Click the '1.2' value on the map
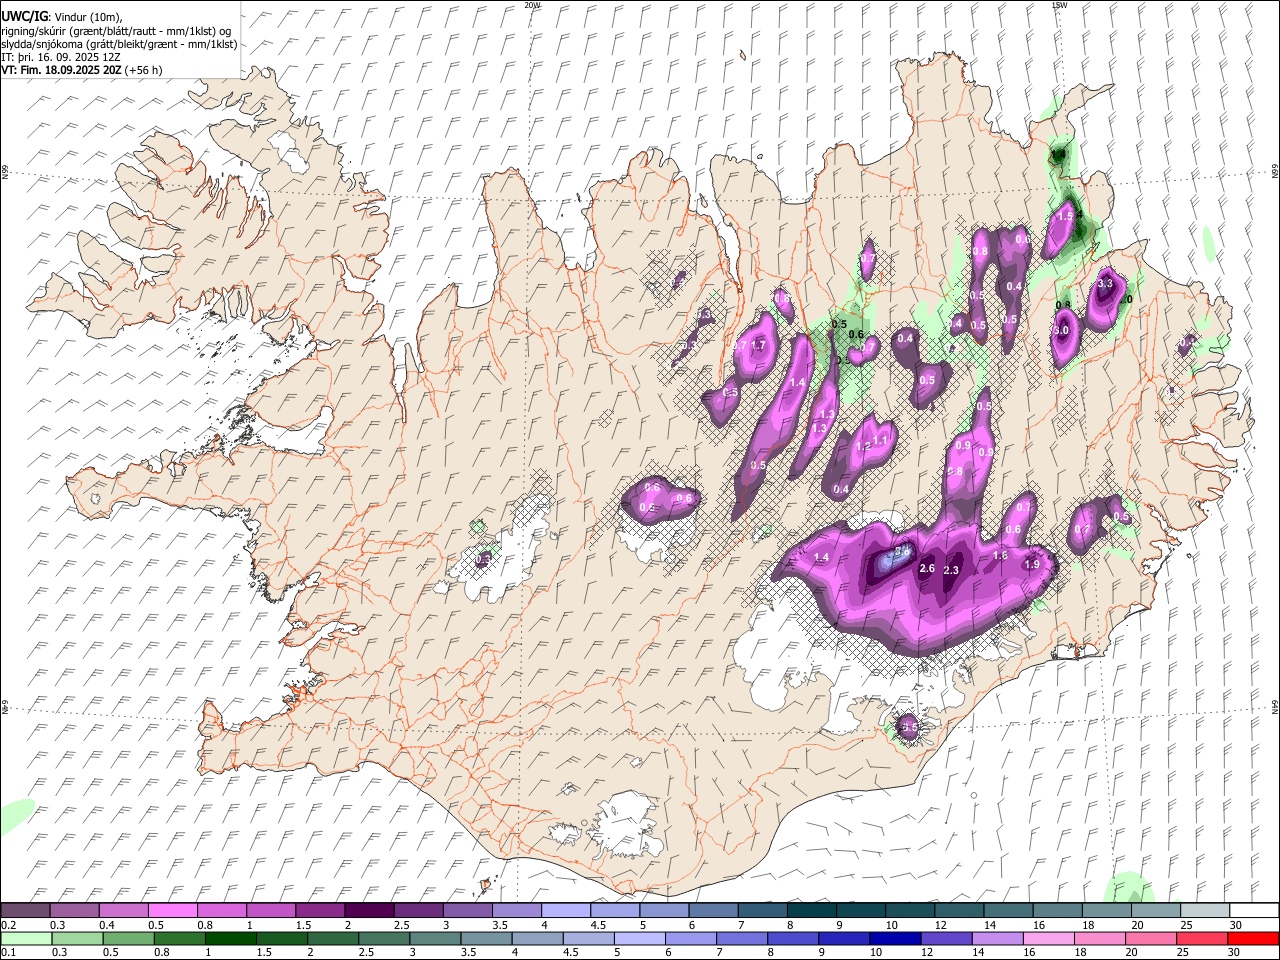 863,446
